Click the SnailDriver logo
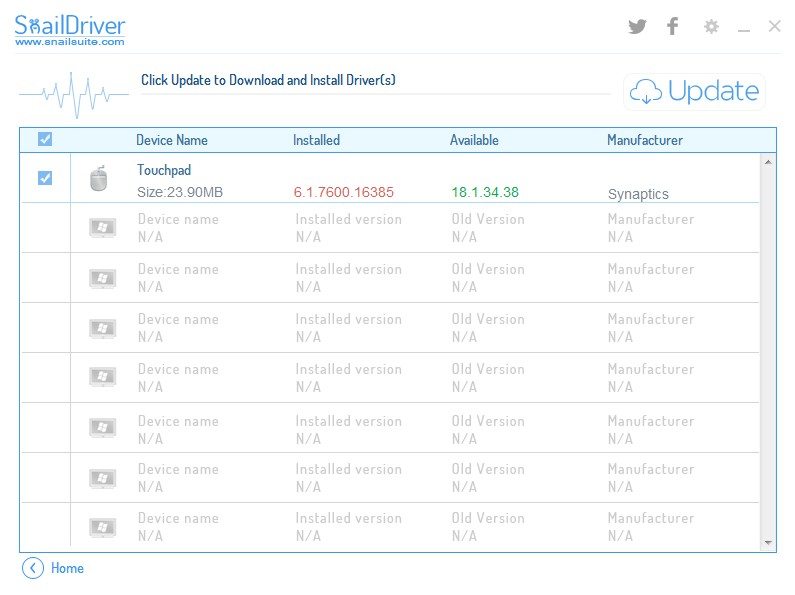The width and height of the screenshot is (795, 595). (70, 25)
